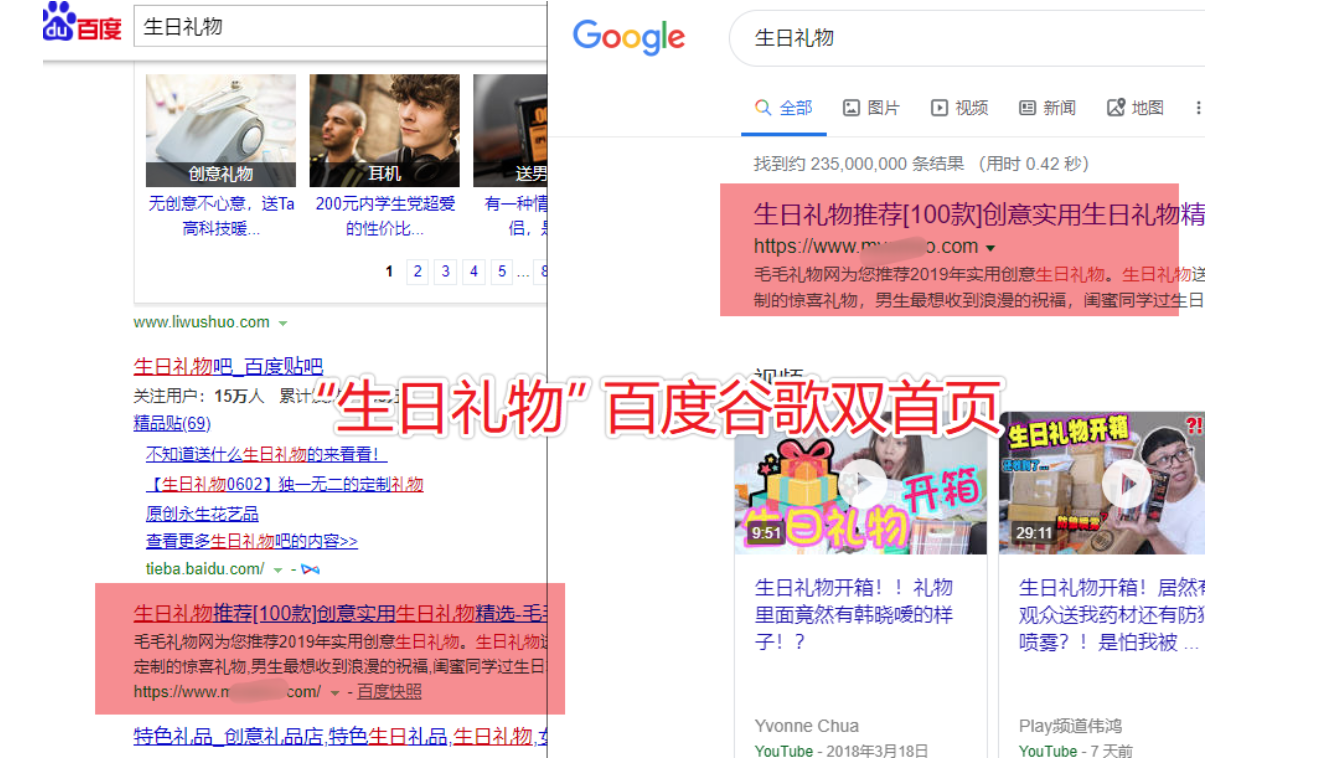Expand the www.liwushuo.com dropdown arrow
This screenshot has width=1325, height=761.
tap(283, 323)
